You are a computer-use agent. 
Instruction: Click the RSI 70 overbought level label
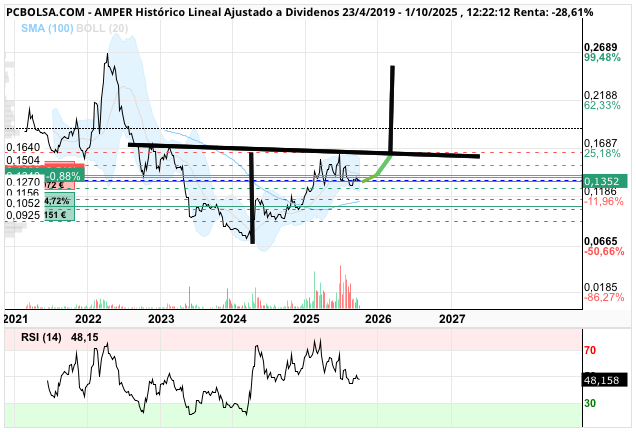[x=590, y=351]
